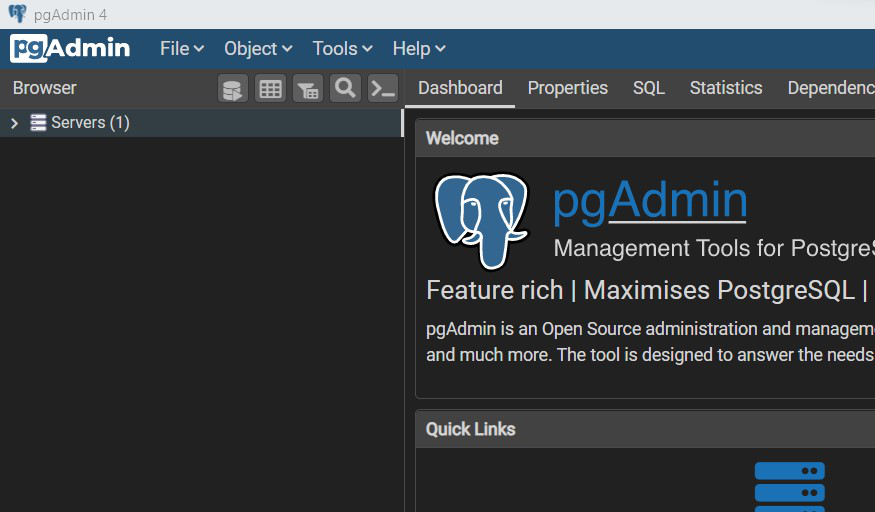Click the pgAdmin elephant logo image
Image resolution: width=875 pixels, height=512 pixels.
(x=481, y=220)
